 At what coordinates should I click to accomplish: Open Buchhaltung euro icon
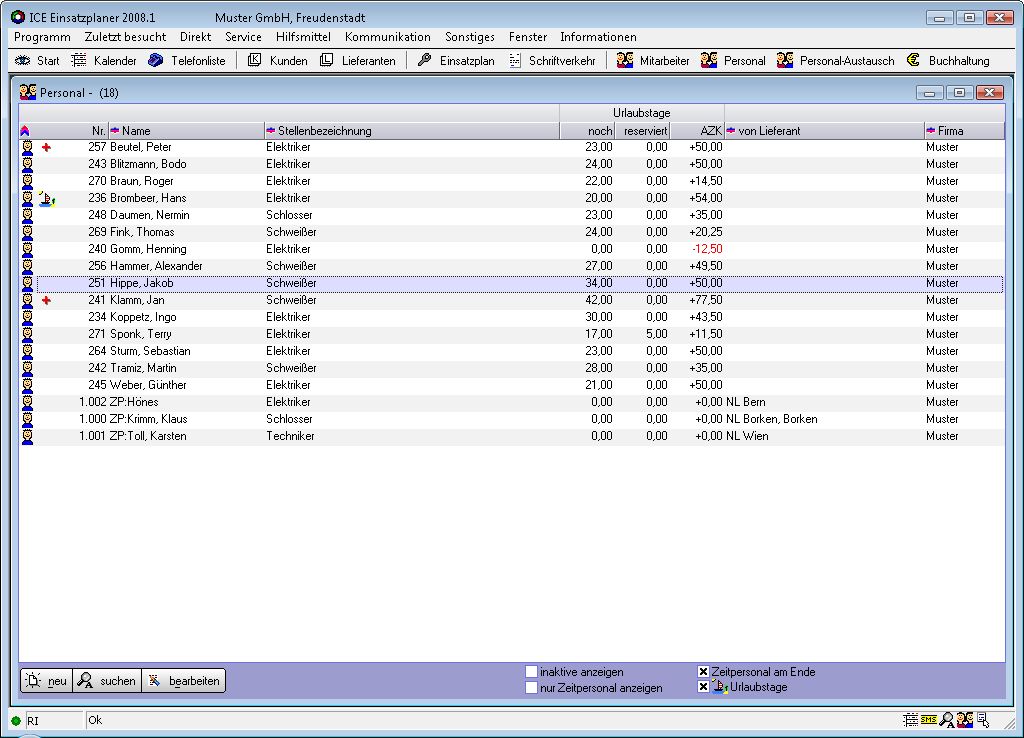(x=913, y=61)
